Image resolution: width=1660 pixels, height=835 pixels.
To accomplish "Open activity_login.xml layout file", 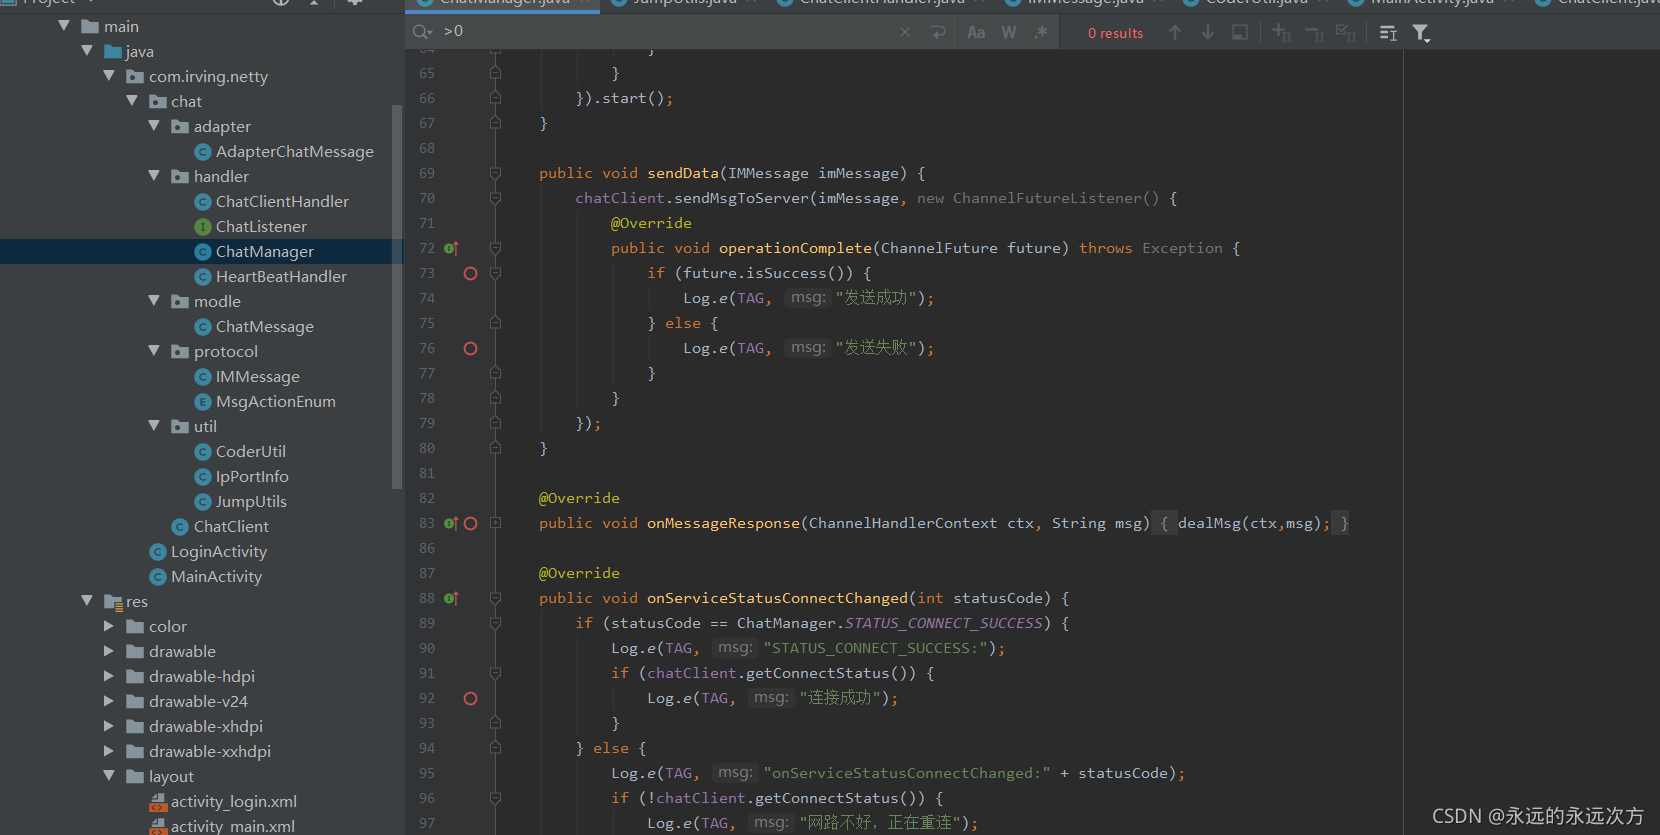I will pyautogui.click(x=233, y=802).
